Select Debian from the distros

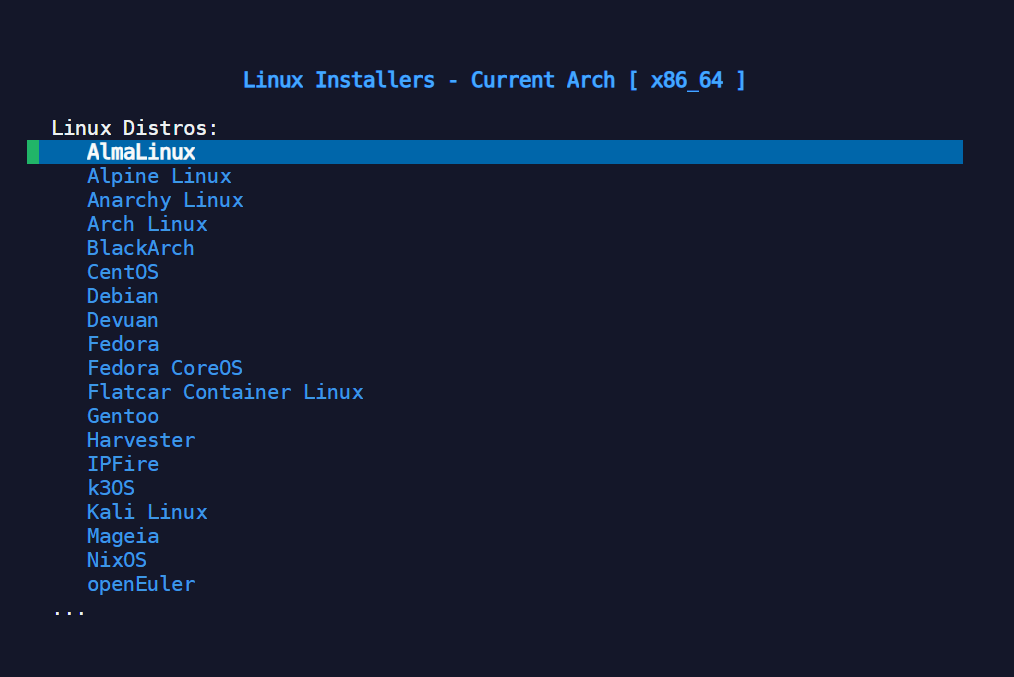pyautogui.click(x=122, y=296)
